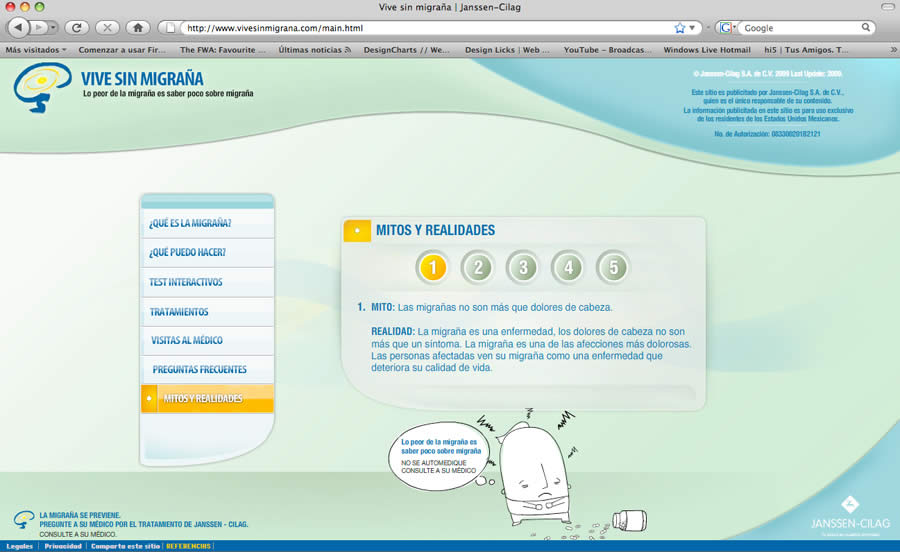Screen dimensions: 900x552
Task: Click the URL address field
Action: [x=427, y=28]
